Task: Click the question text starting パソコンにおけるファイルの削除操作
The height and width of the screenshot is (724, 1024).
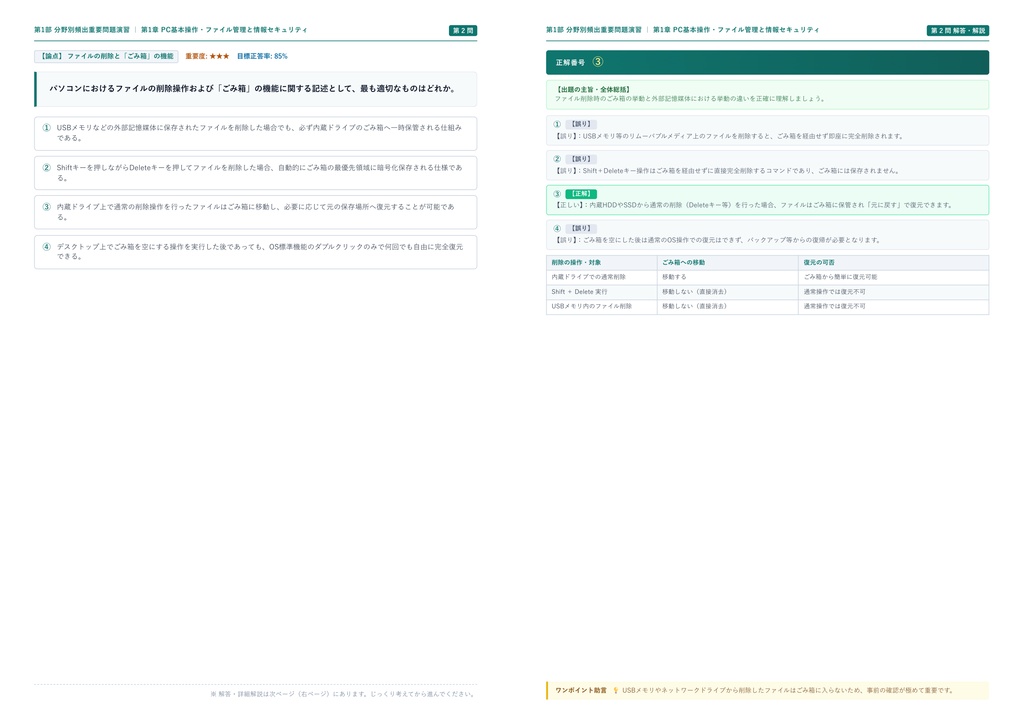Action: coord(253,89)
